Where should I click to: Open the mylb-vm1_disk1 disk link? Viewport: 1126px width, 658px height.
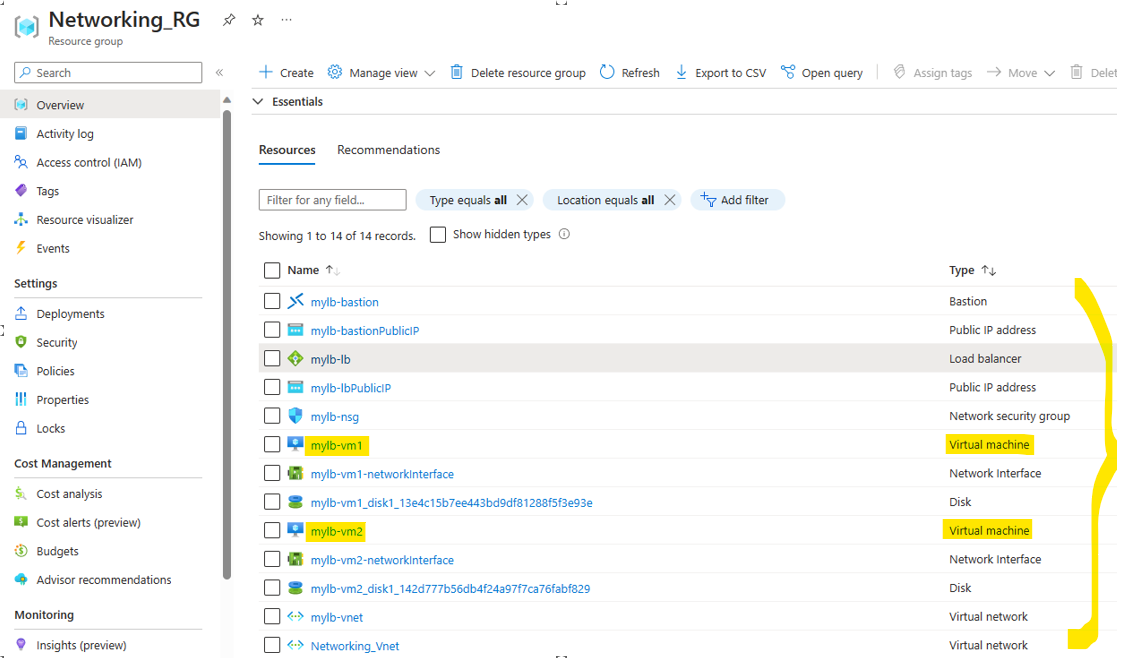[451, 503]
